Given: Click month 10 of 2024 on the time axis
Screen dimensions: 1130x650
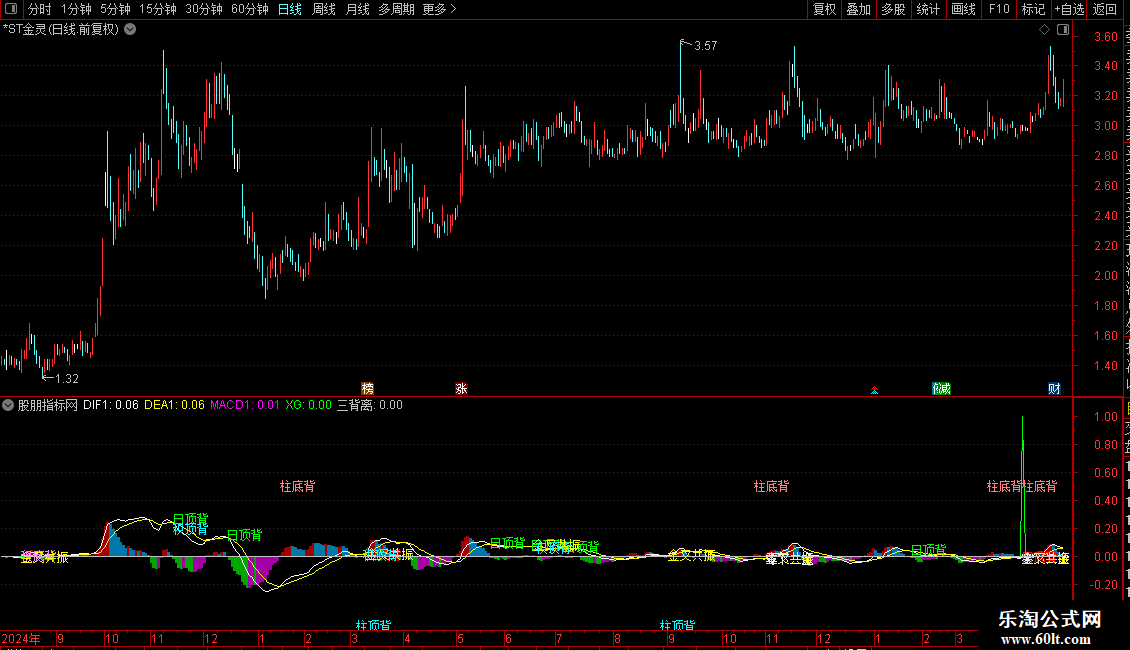Looking at the screenshot, I should [x=112, y=638].
